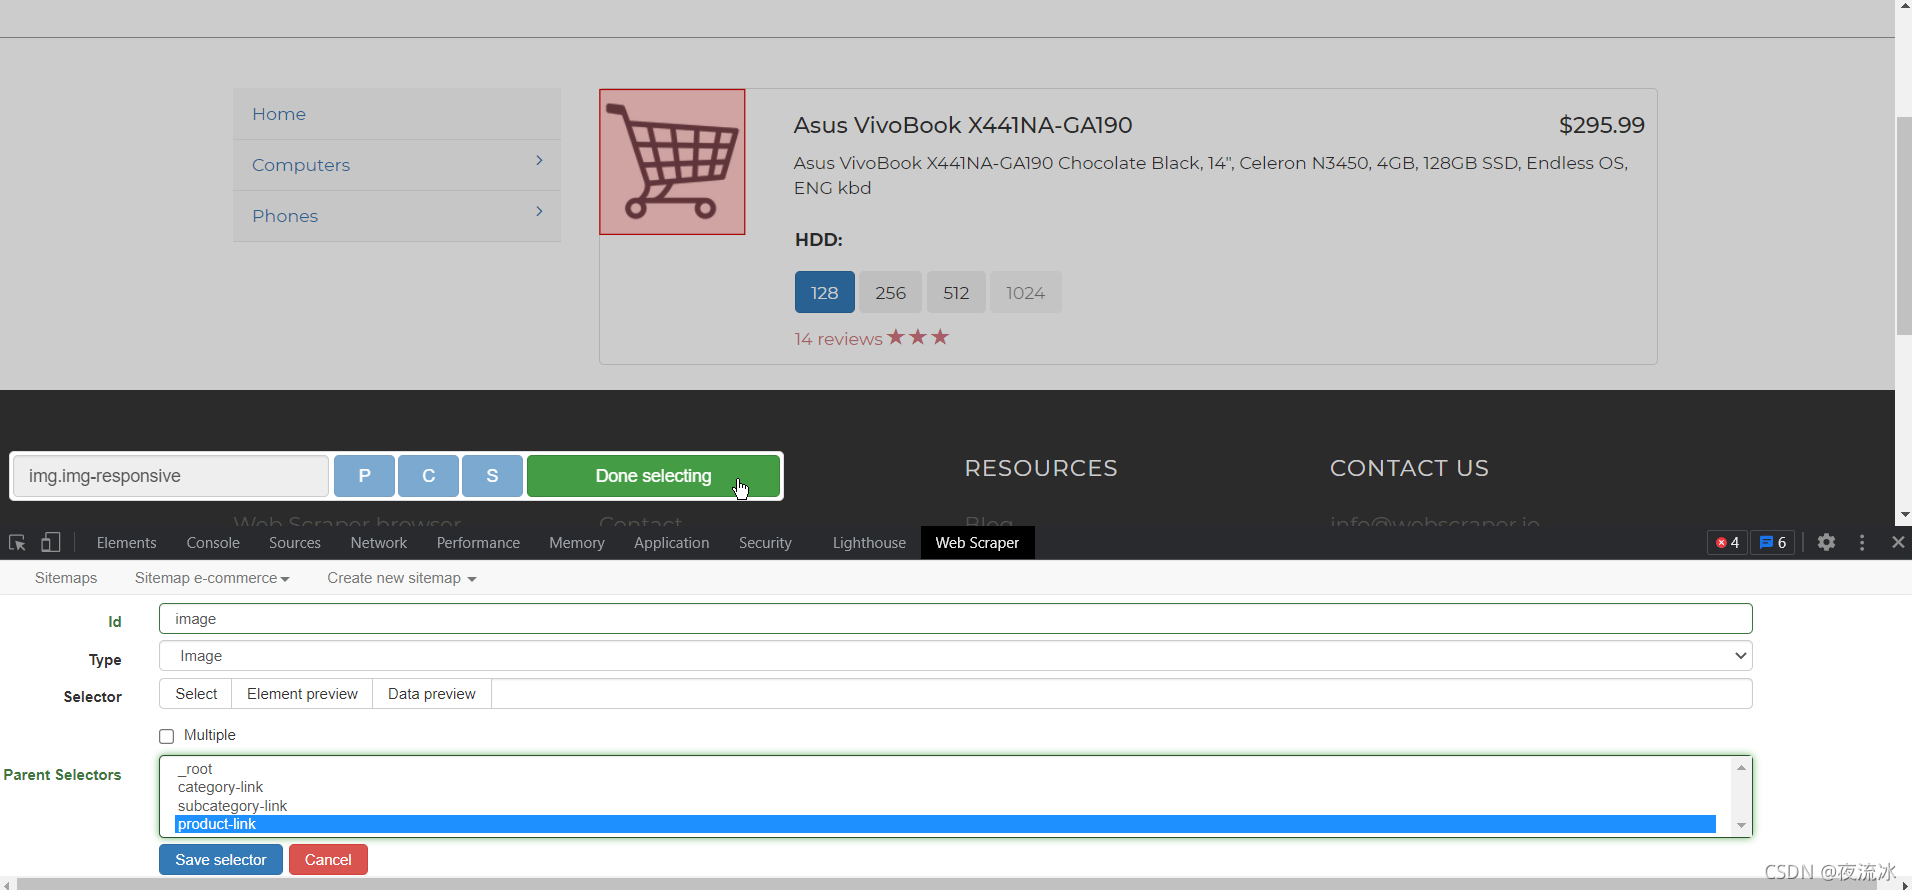Click the Select selector button
Screen dimensions: 1912x890
tap(196, 694)
